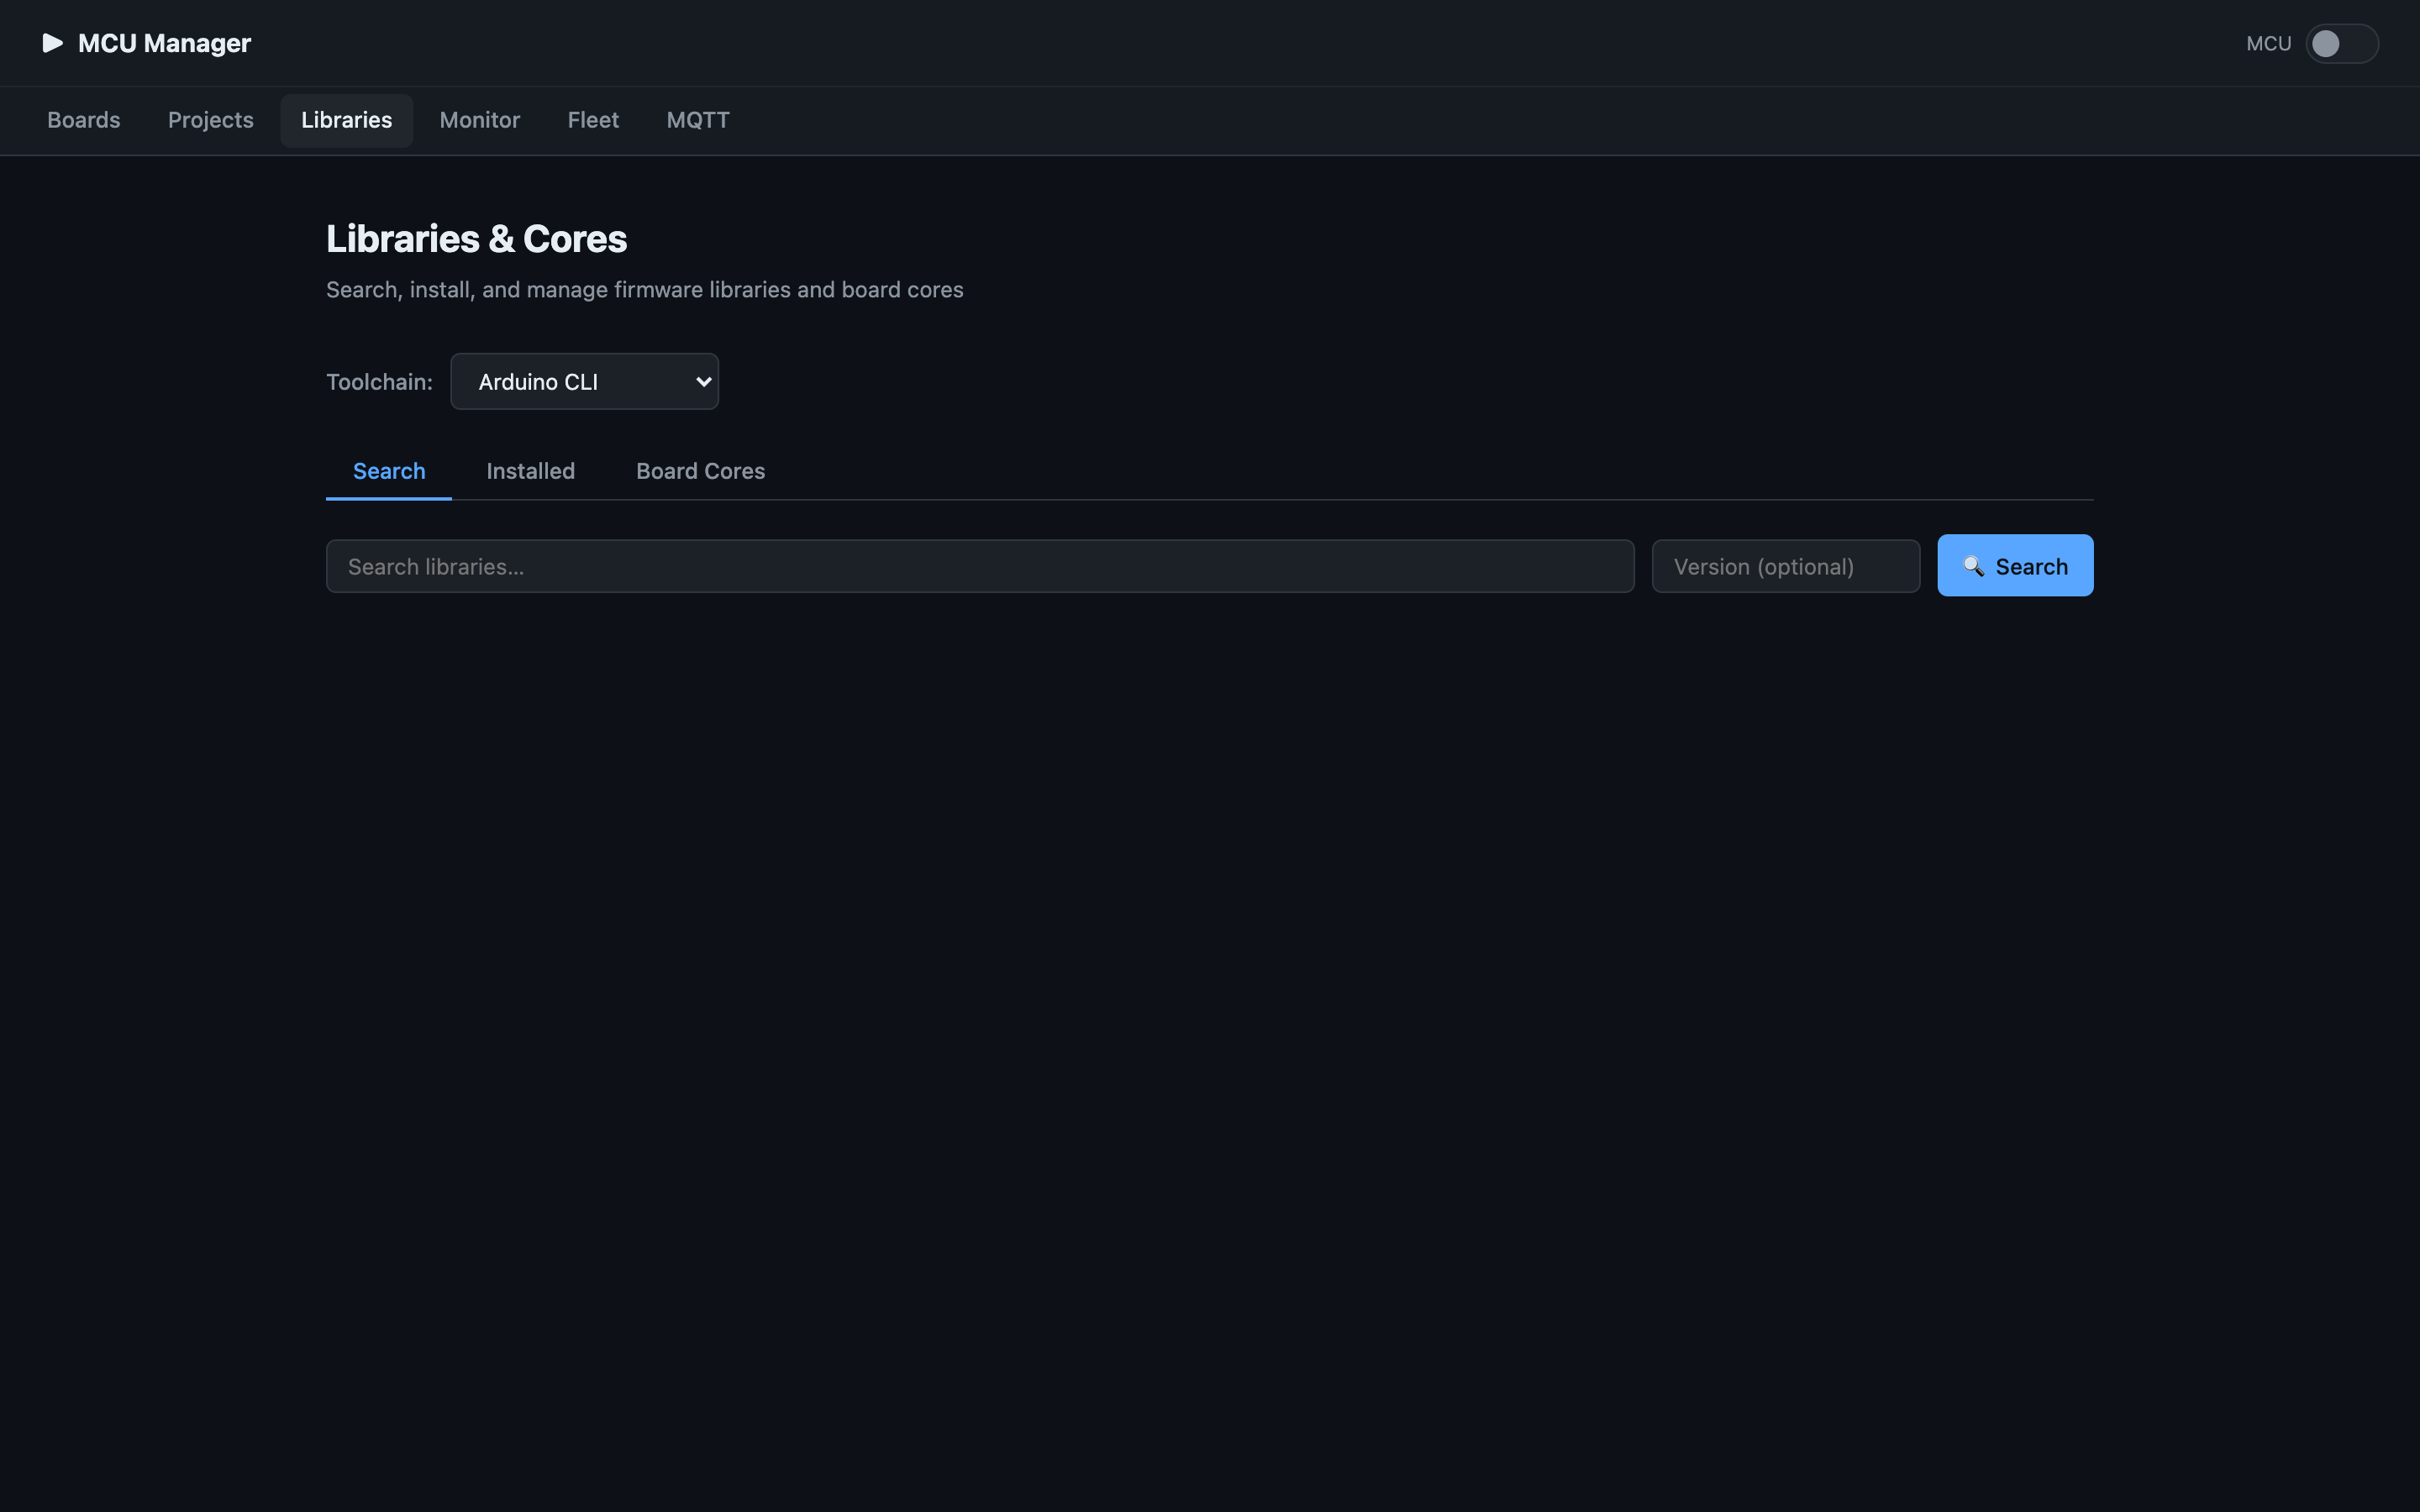Viewport: 2420px width, 1512px height.
Task: Click the MCU label beside the switch
Action: click(2268, 44)
